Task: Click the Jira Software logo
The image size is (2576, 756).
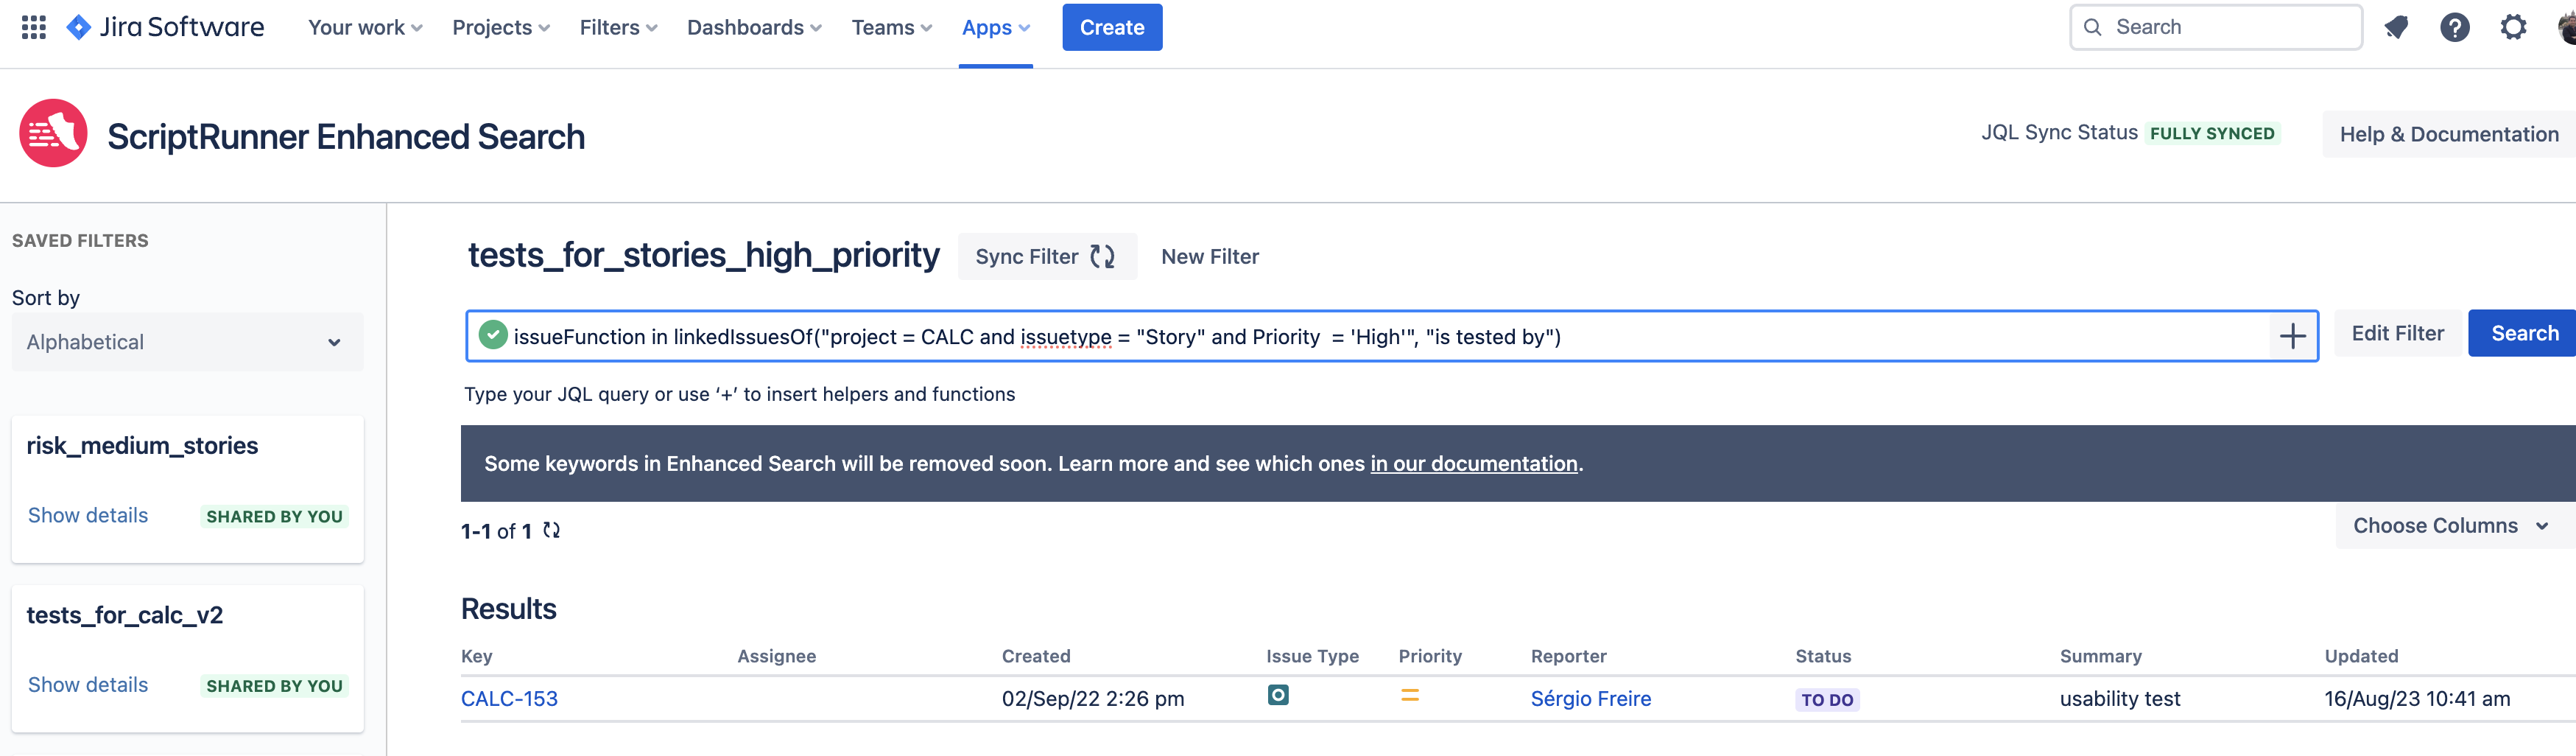Action: [165, 27]
